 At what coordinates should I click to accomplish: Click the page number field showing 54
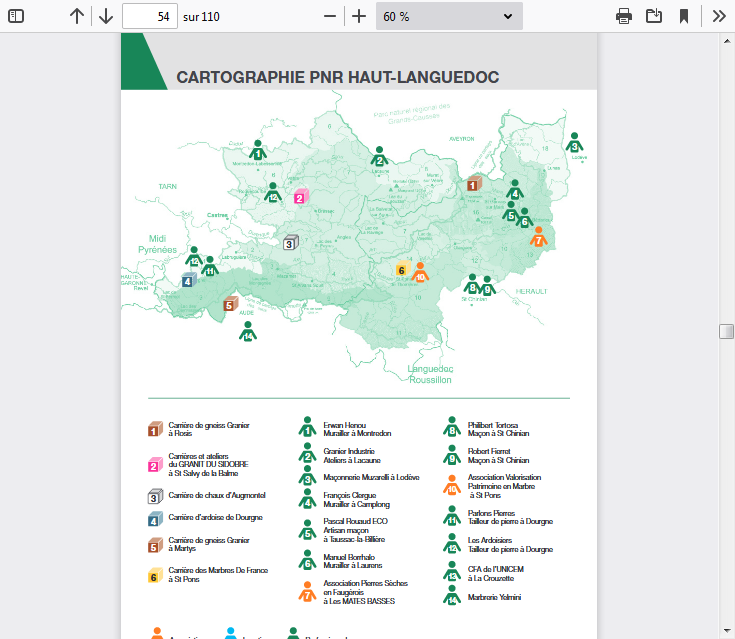pyautogui.click(x=150, y=16)
